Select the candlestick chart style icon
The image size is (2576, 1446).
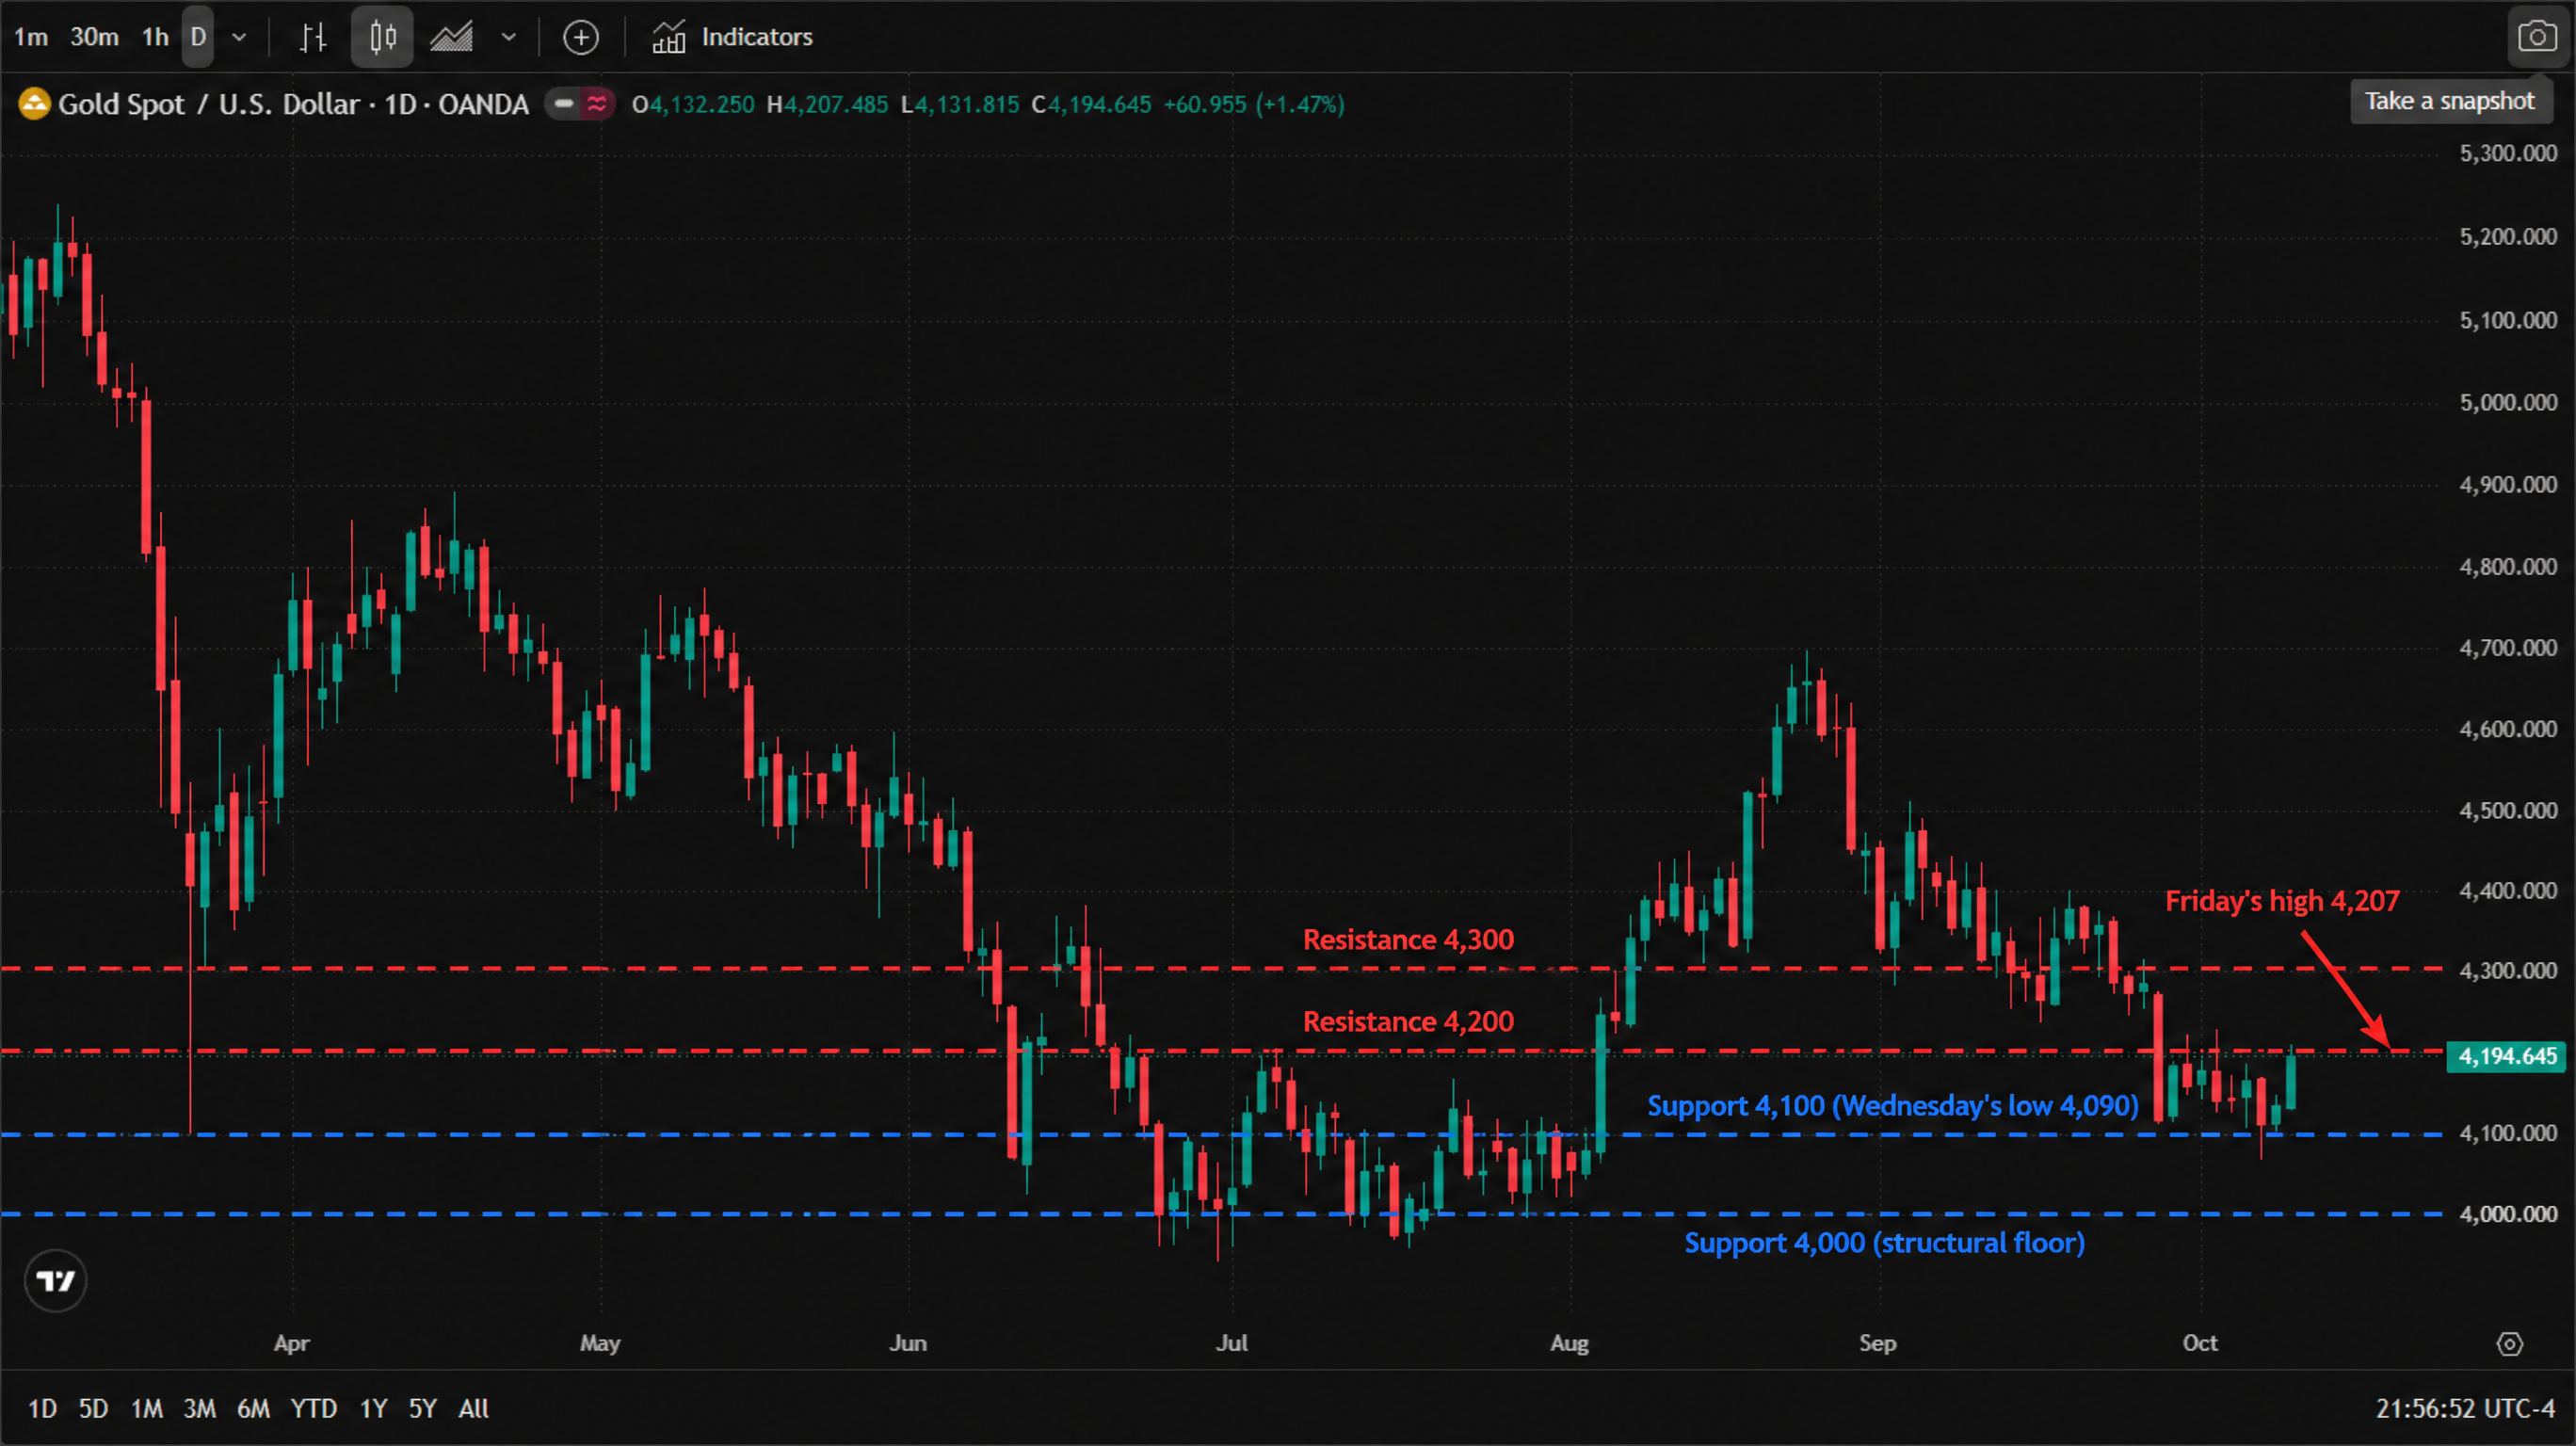tap(382, 37)
